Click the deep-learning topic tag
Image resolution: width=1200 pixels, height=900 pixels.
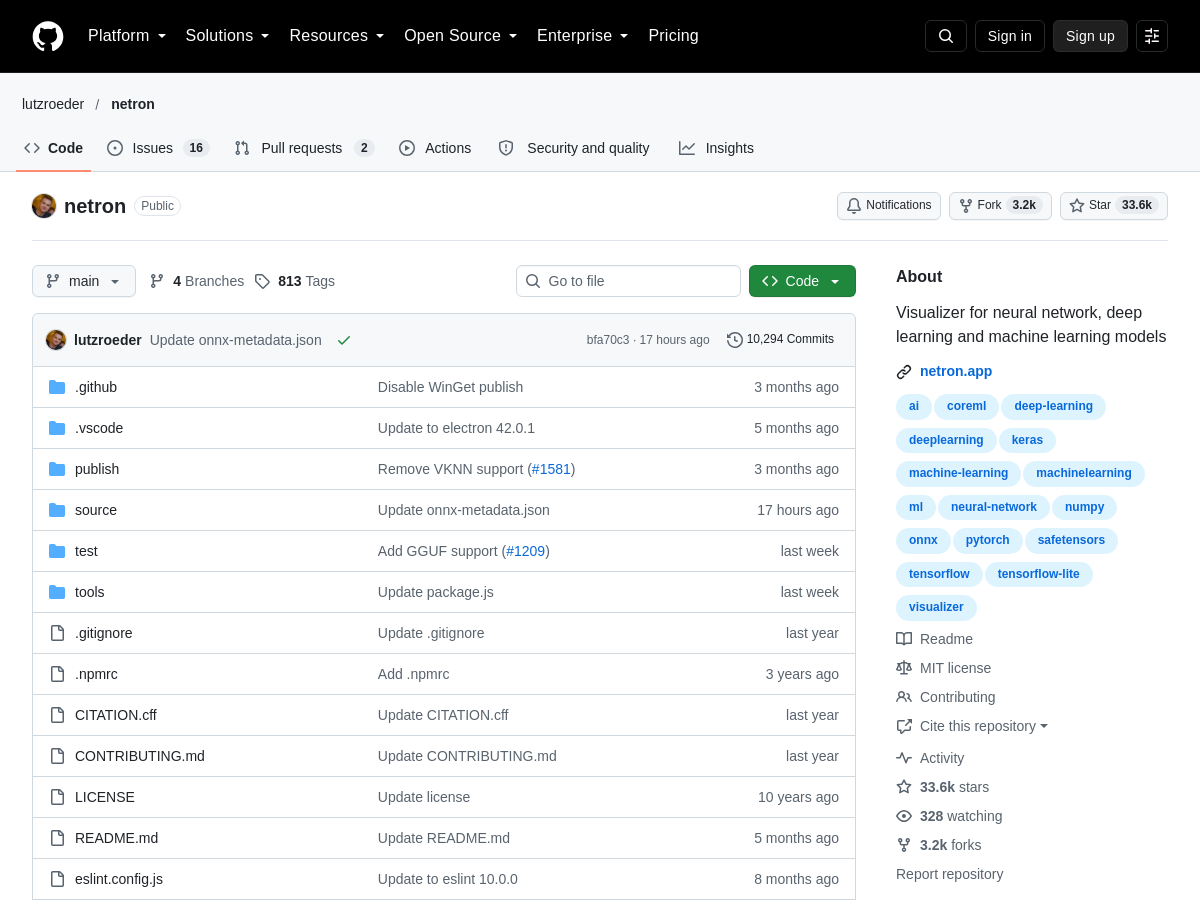tap(1053, 406)
